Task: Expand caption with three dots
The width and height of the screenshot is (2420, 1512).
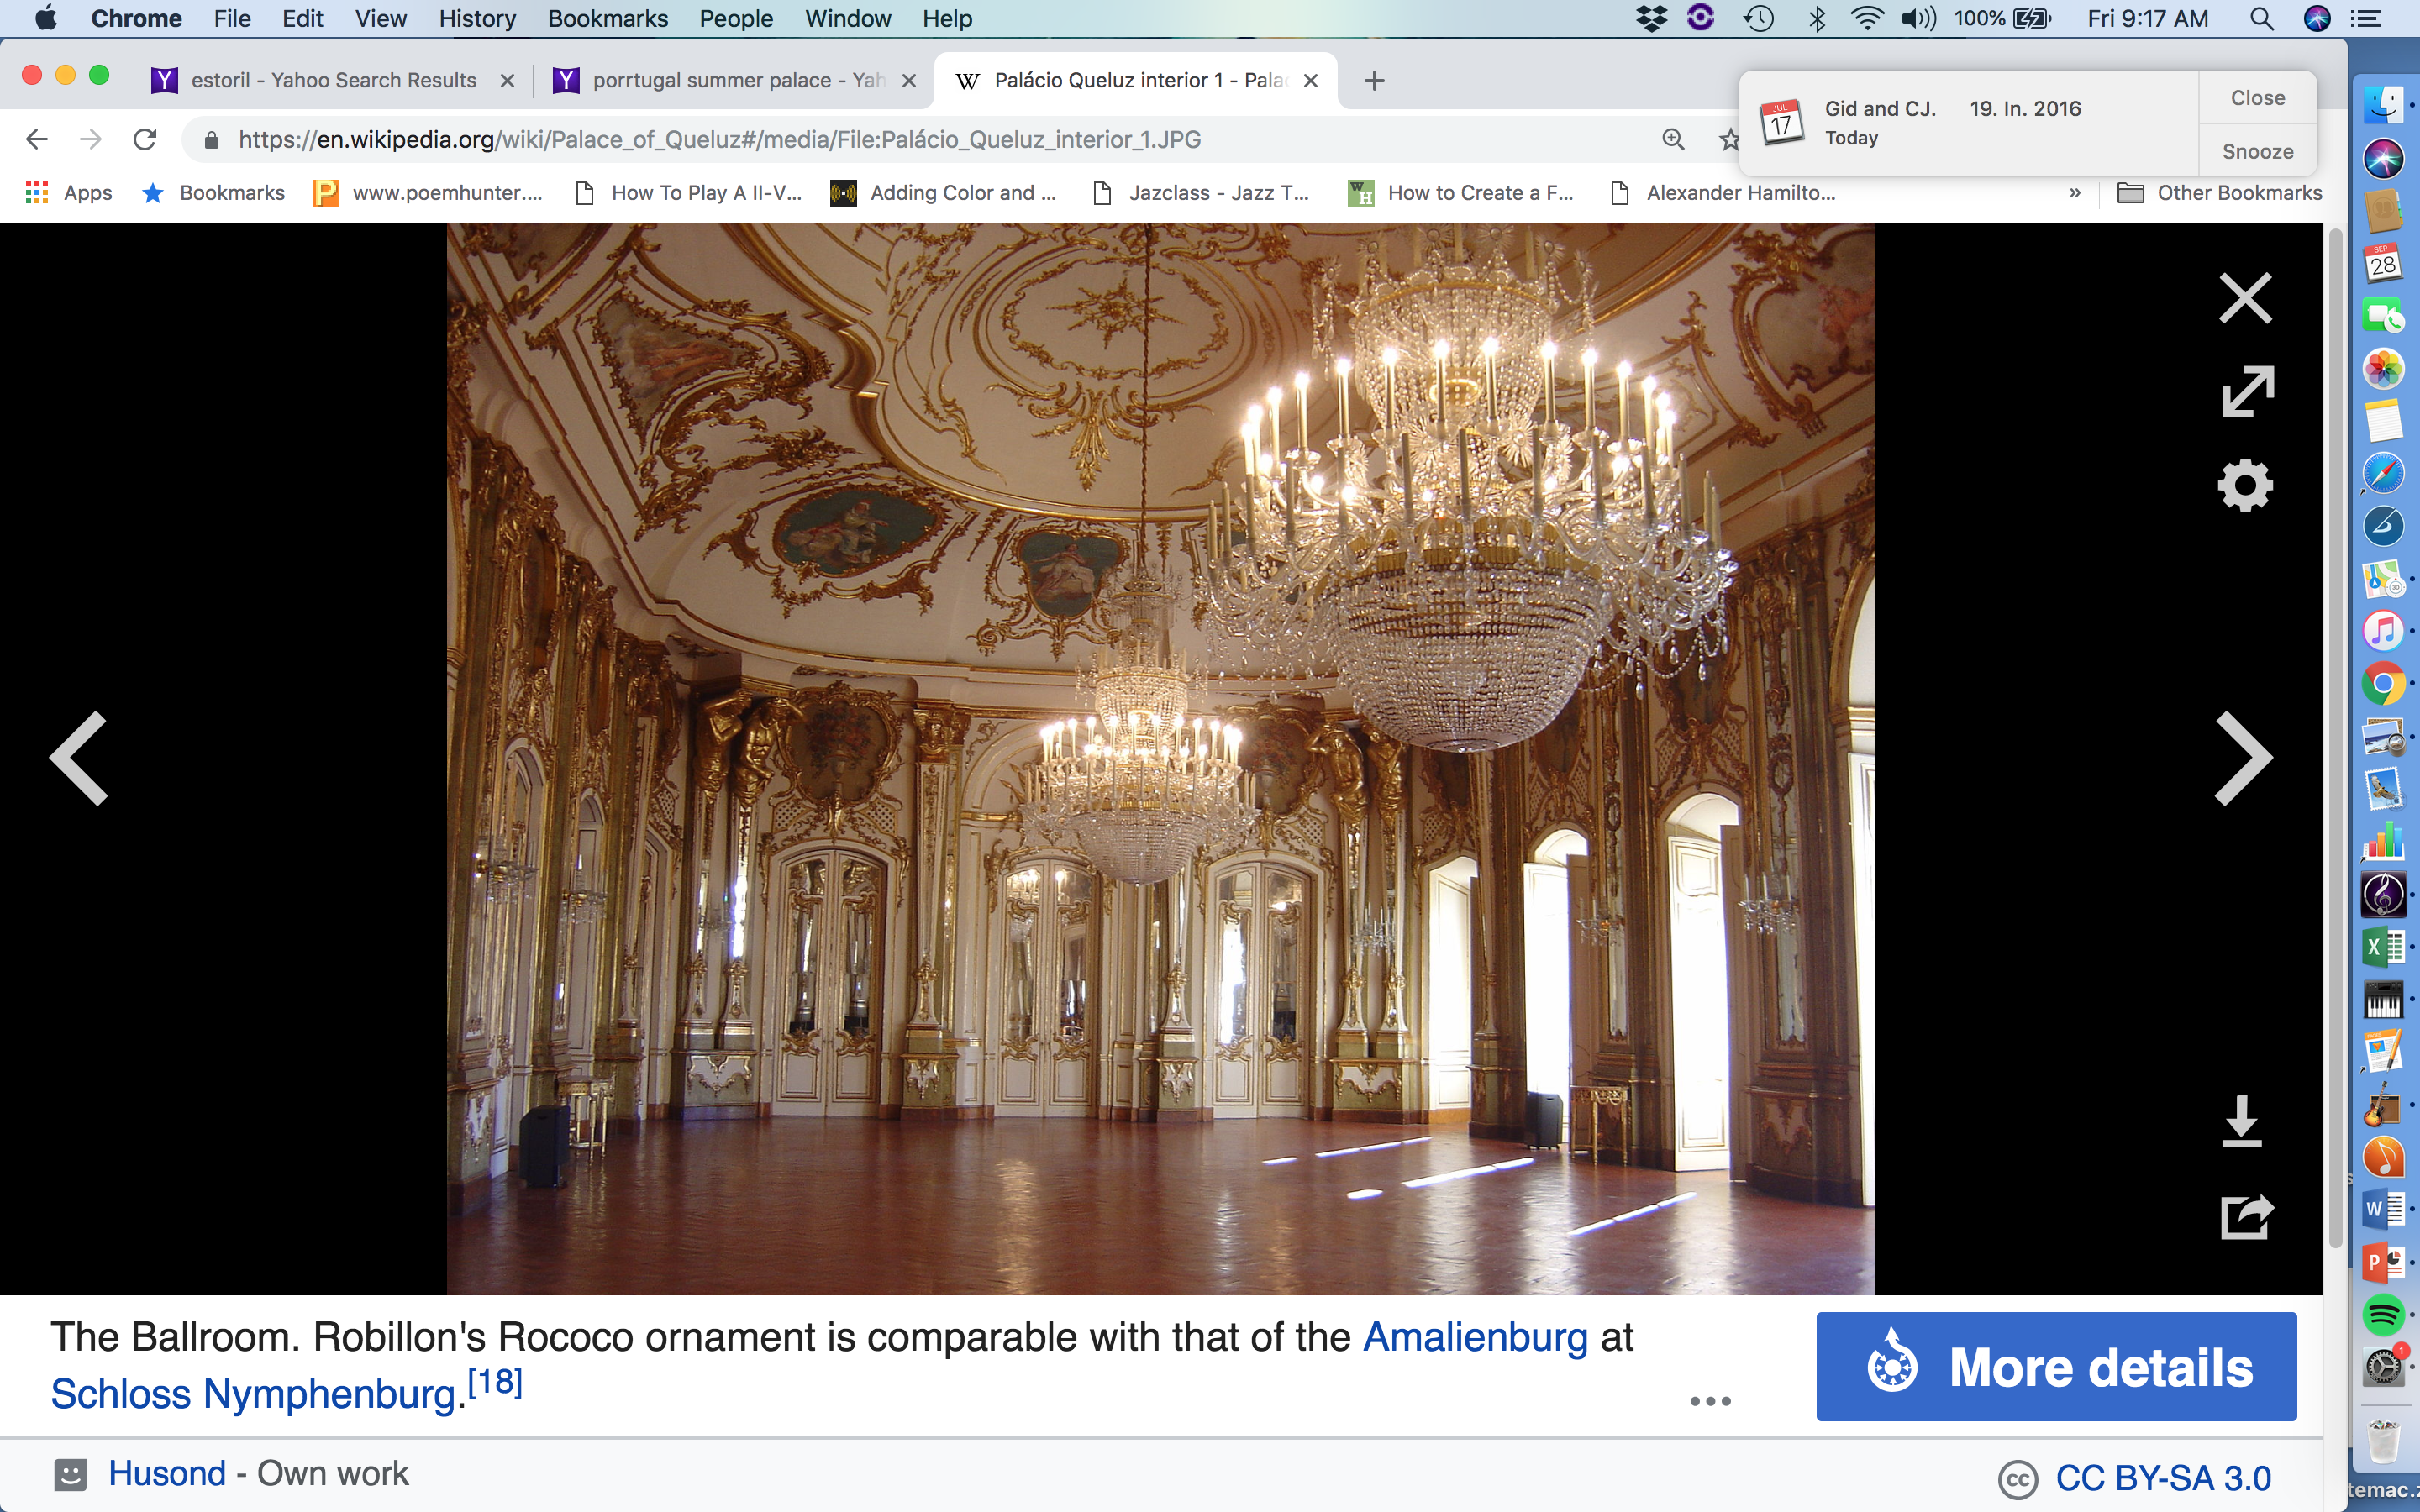Action: click(x=1710, y=1401)
